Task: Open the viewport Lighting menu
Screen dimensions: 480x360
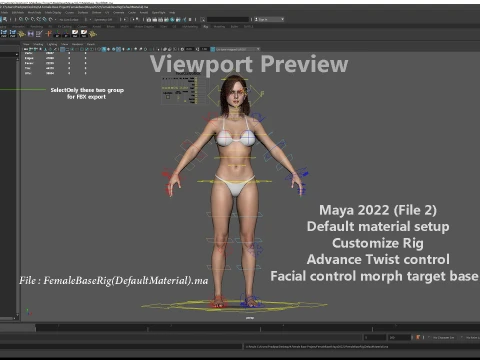Action: click(x=52, y=44)
